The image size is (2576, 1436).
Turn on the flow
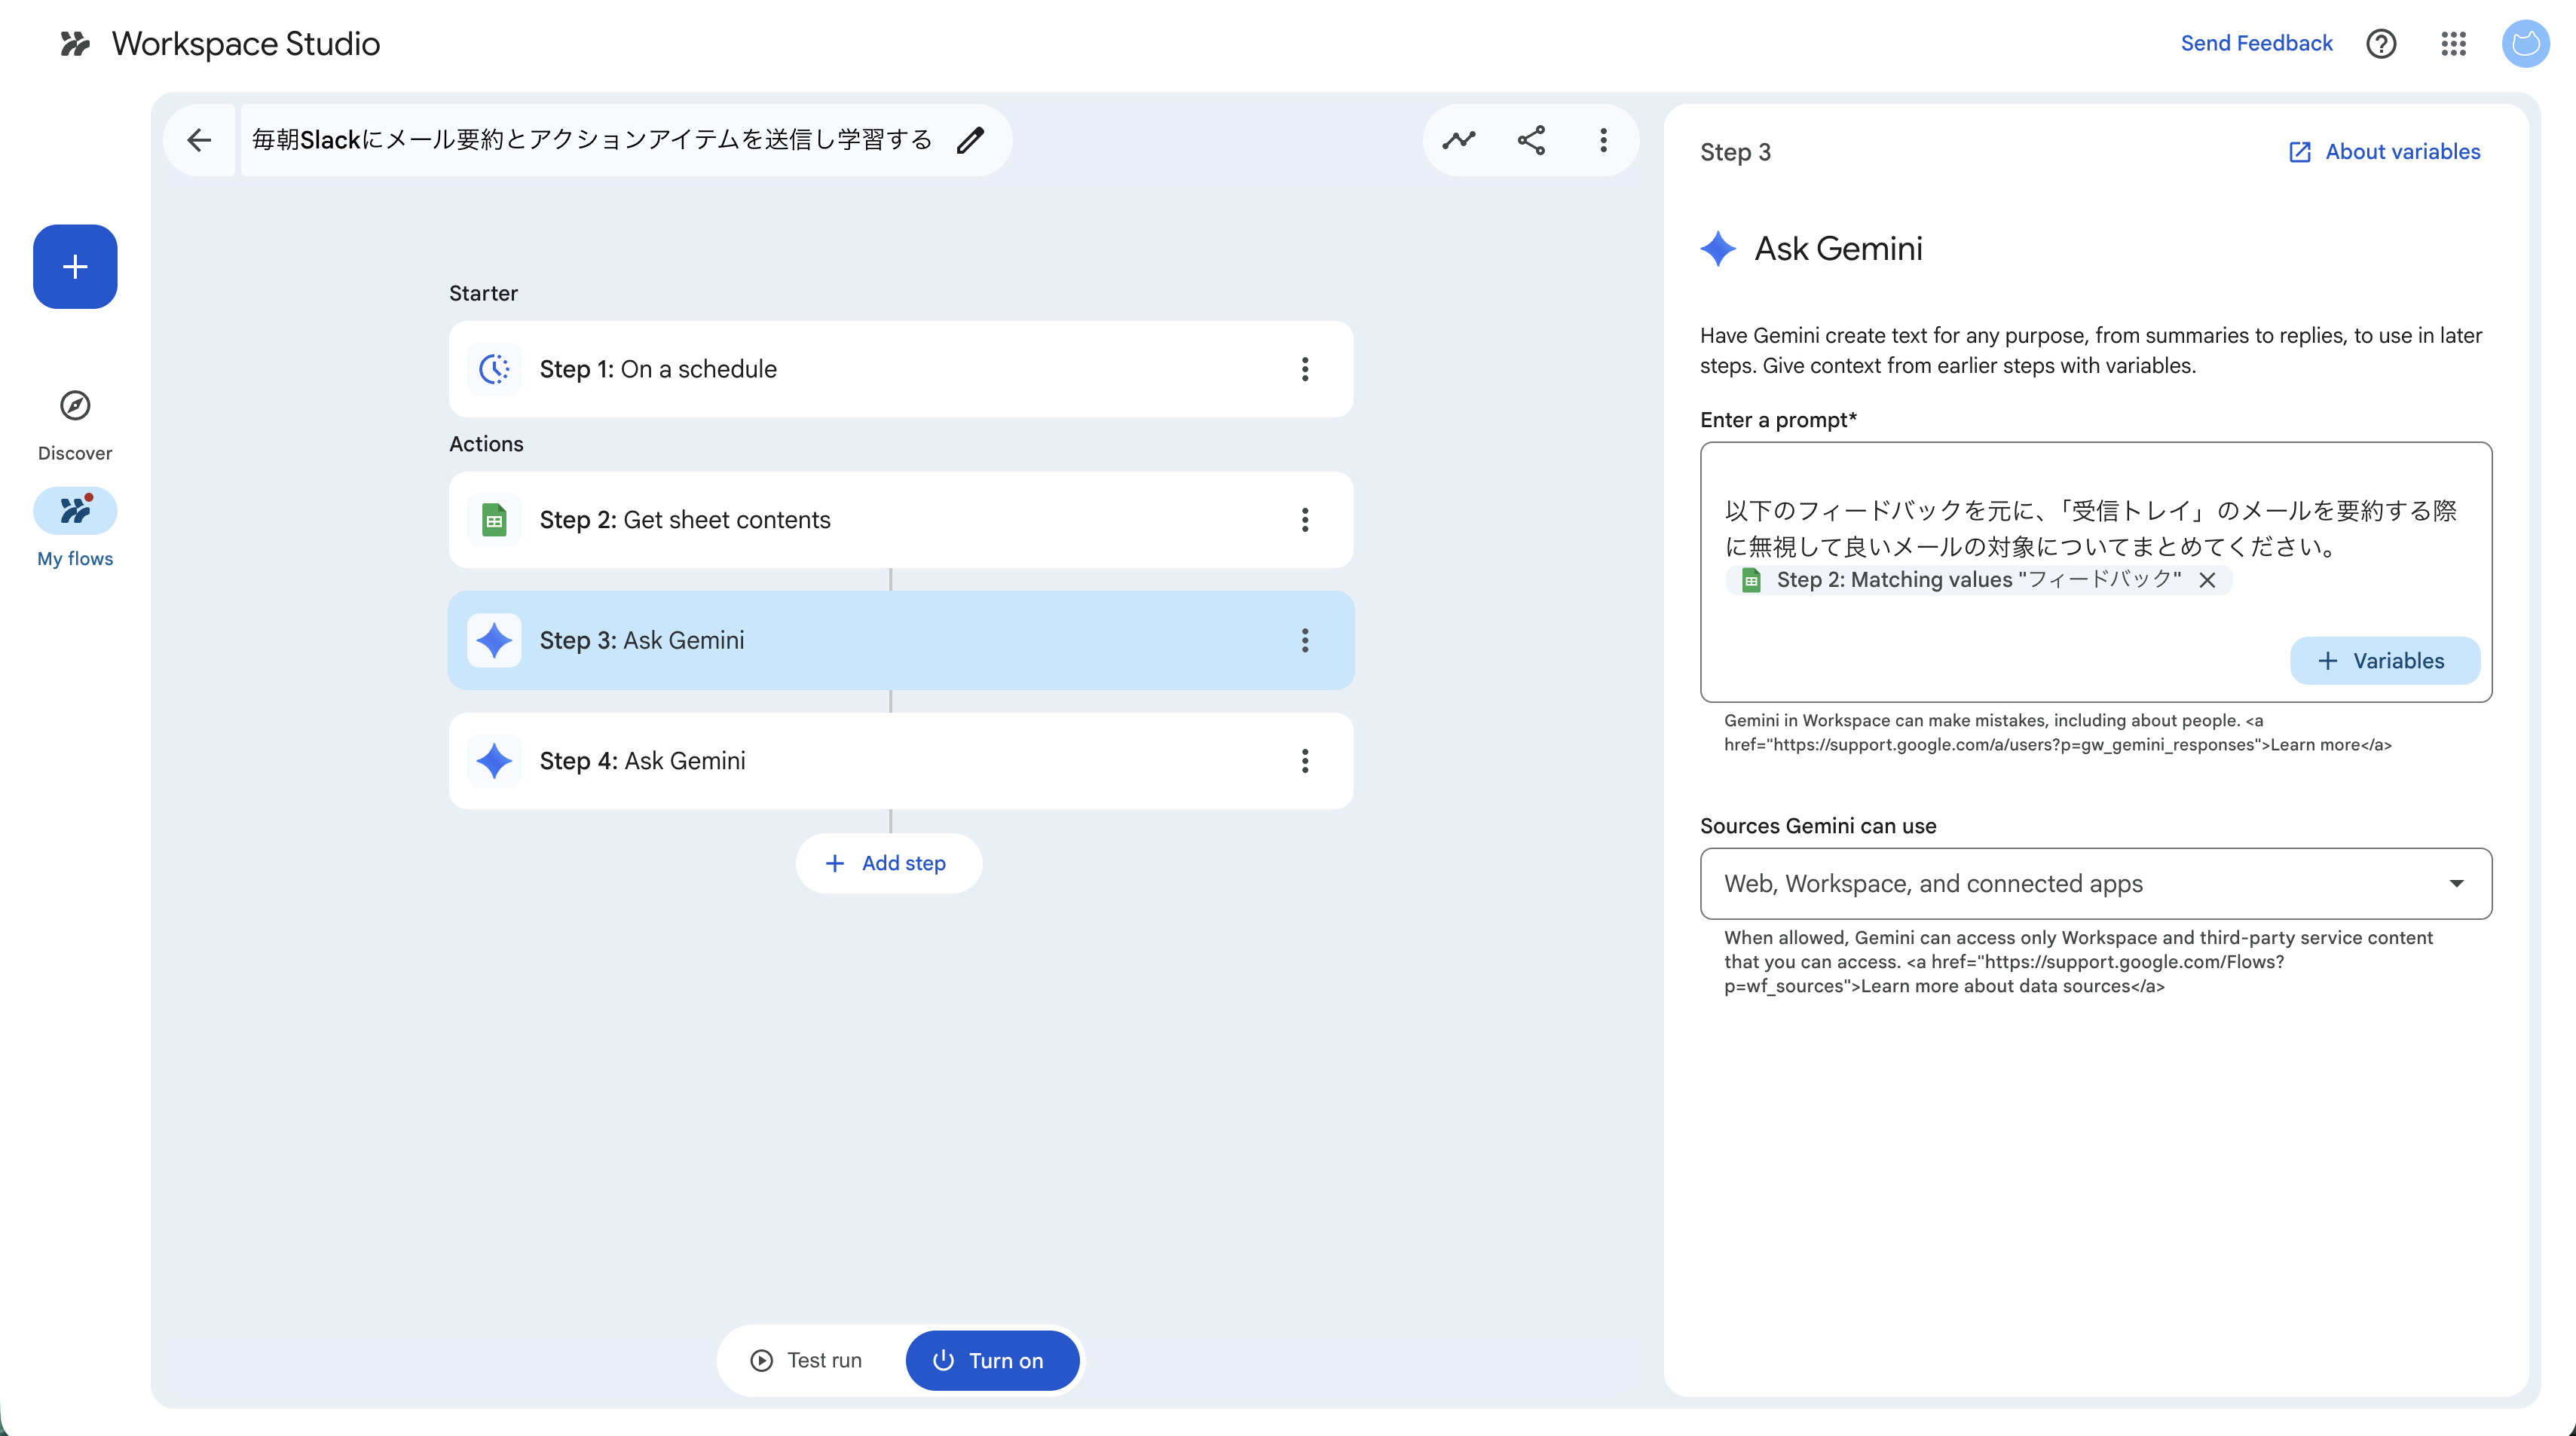pyautogui.click(x=991, y=1360)
